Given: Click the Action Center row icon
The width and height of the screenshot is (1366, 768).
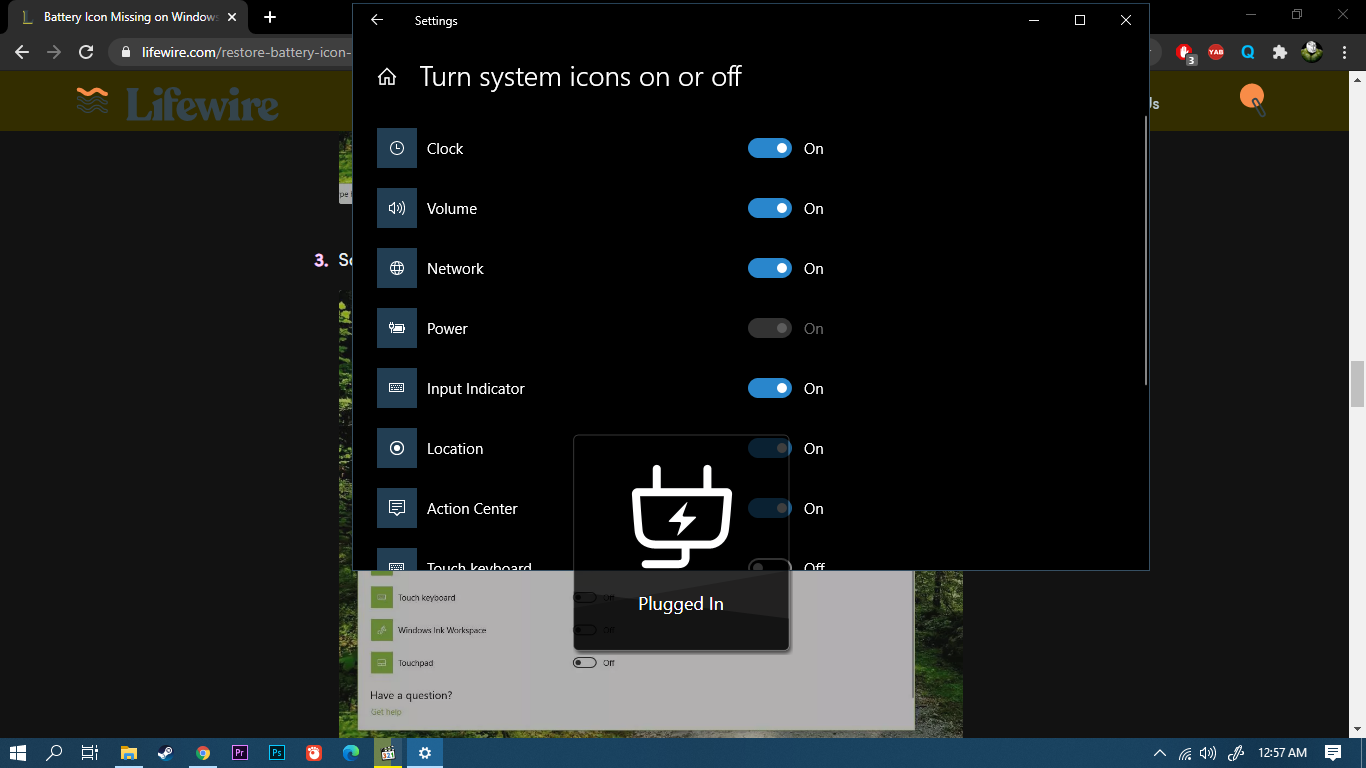Looking at the screenshot, I should (397, 508).
